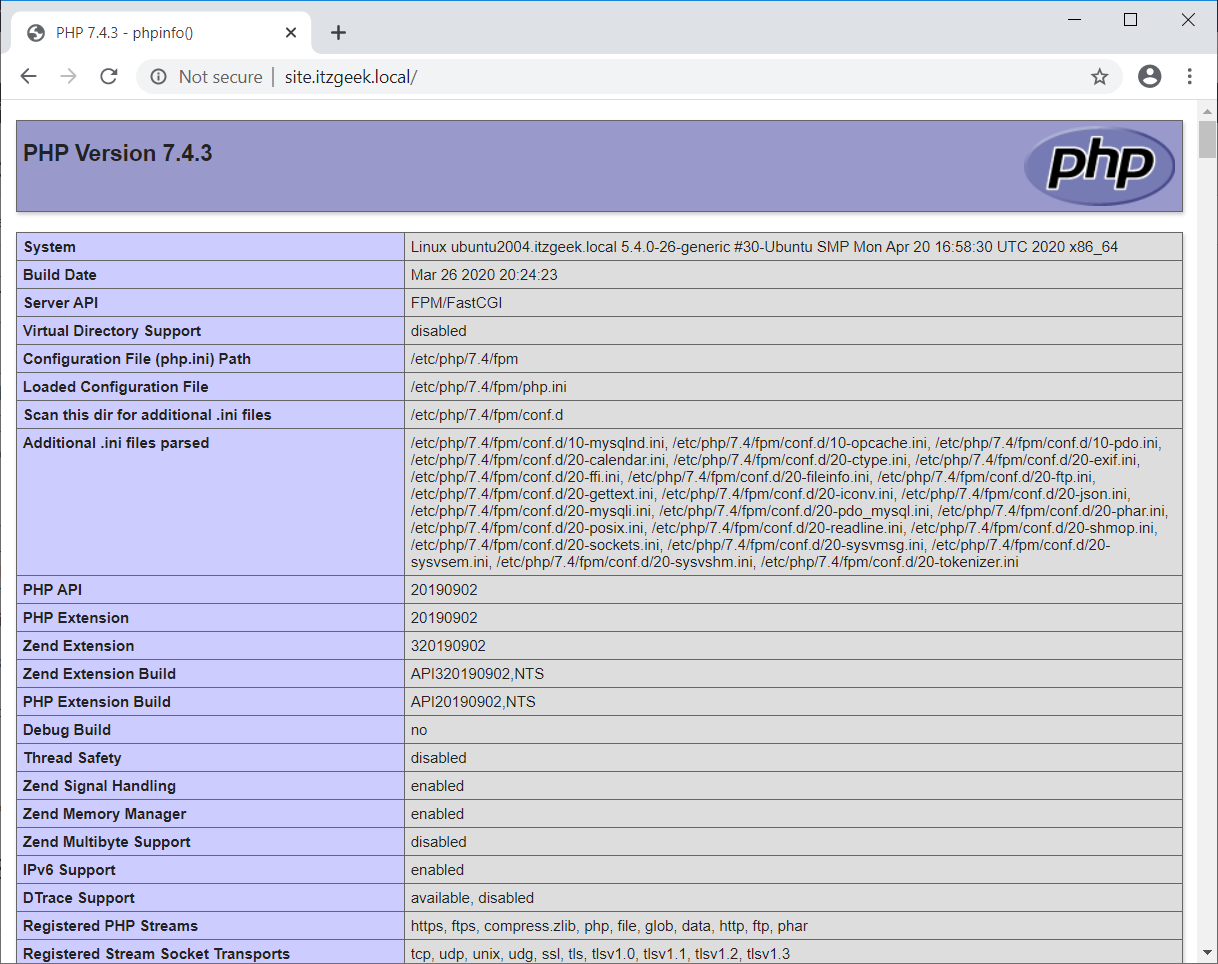The width and height of the screenshot is (1218, 964).
Task: View site information via Not secure icon
Action: coord(158,77)
